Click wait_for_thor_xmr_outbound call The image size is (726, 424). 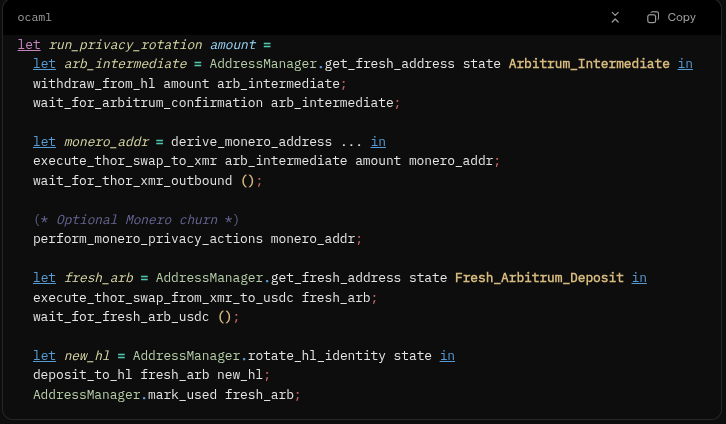(x=132, y=181)
